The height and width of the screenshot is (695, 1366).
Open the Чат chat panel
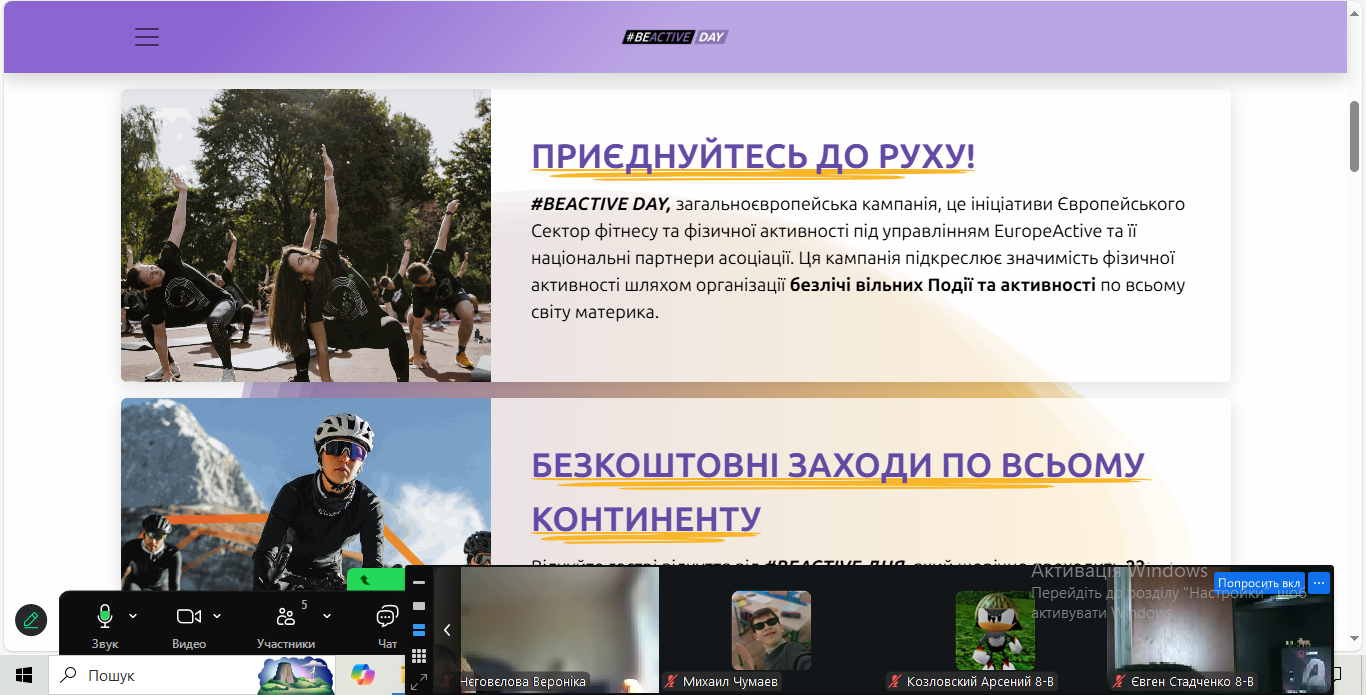387,616
